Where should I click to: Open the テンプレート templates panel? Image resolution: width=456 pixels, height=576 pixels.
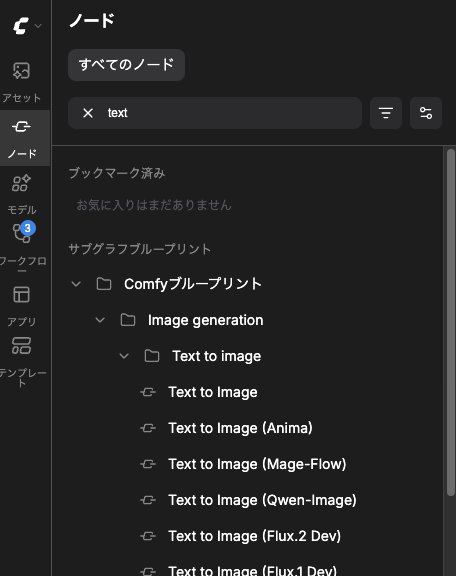(x=21, y=362)
